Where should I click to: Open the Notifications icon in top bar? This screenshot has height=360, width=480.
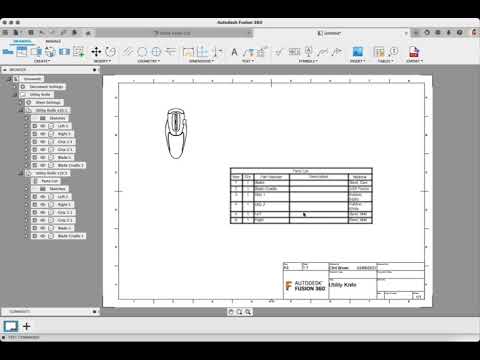coord(449,33)
